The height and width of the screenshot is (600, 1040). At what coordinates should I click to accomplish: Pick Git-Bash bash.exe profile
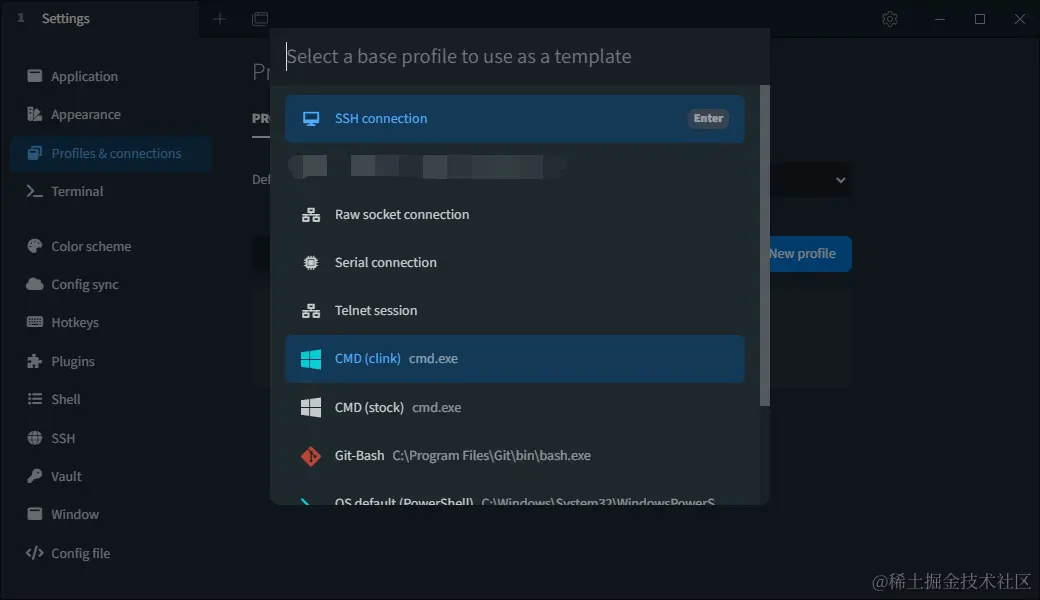click(515, 455)
